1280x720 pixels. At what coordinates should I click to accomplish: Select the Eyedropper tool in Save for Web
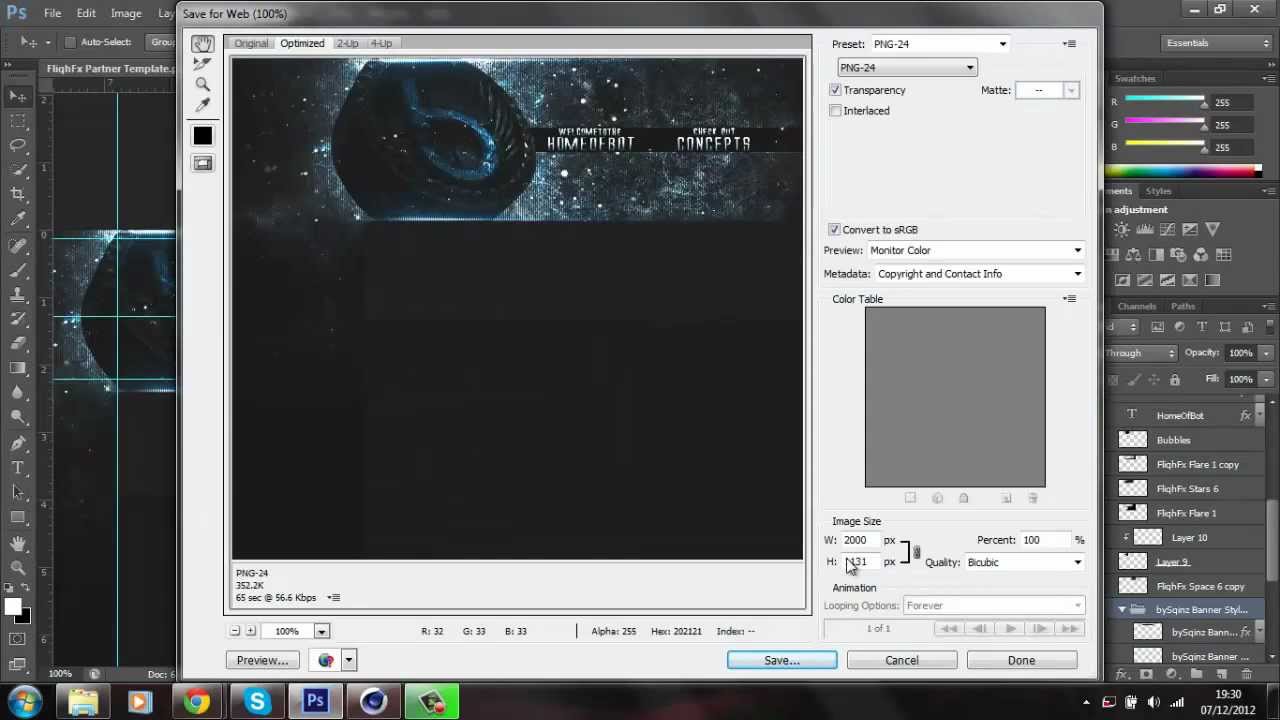tap(203, 106)
